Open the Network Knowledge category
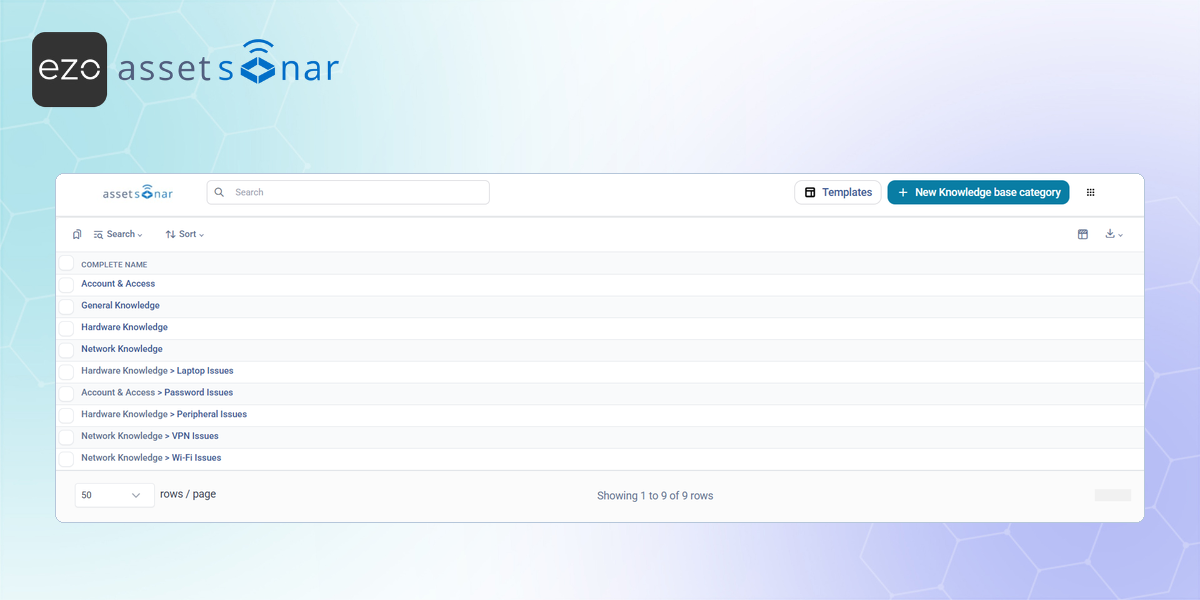 [122, 349]
